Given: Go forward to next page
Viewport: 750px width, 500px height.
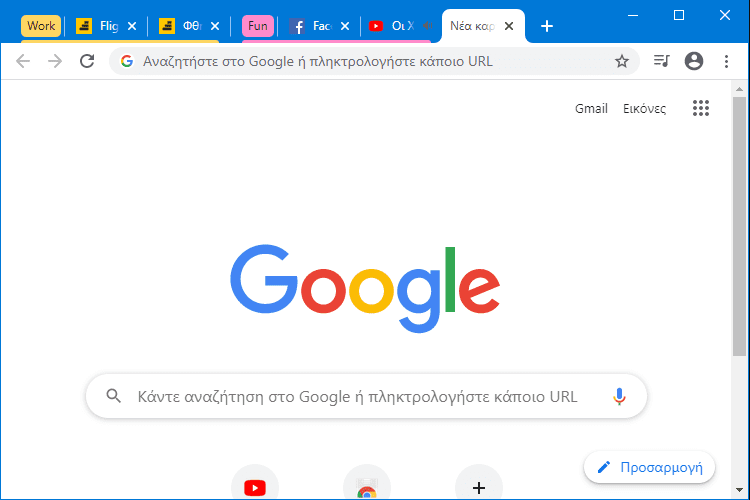Looking at the screenshot, I should click(x=55, y=61).
